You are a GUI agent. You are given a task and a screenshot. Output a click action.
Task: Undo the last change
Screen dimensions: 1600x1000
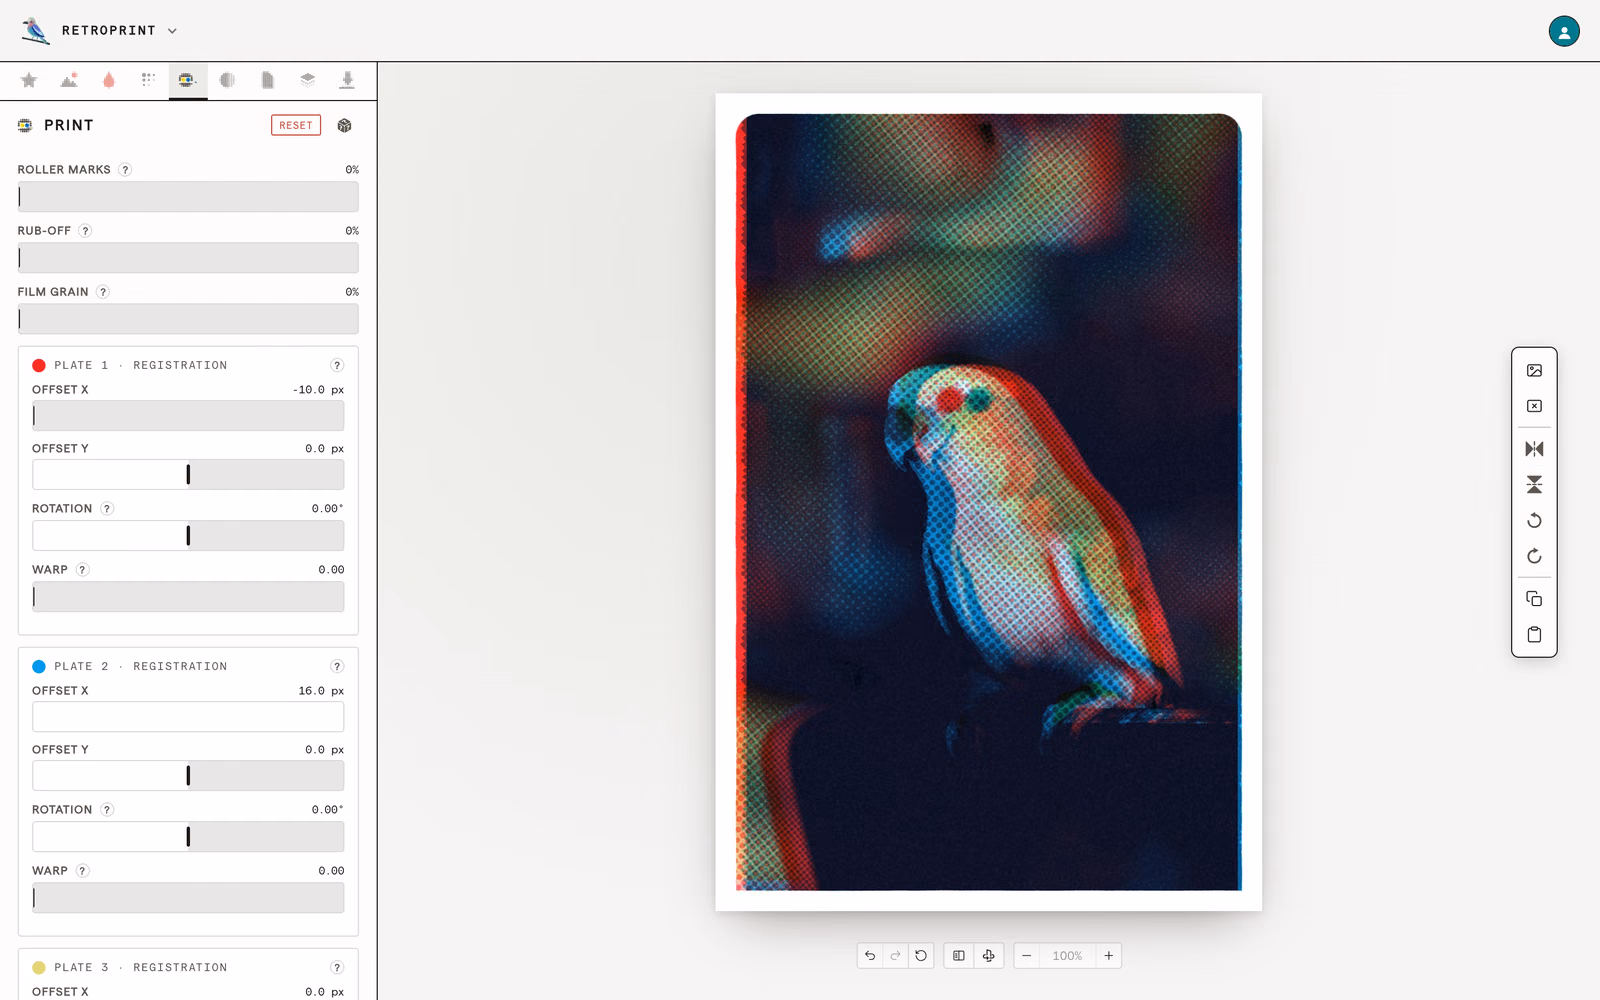(870, 956)
